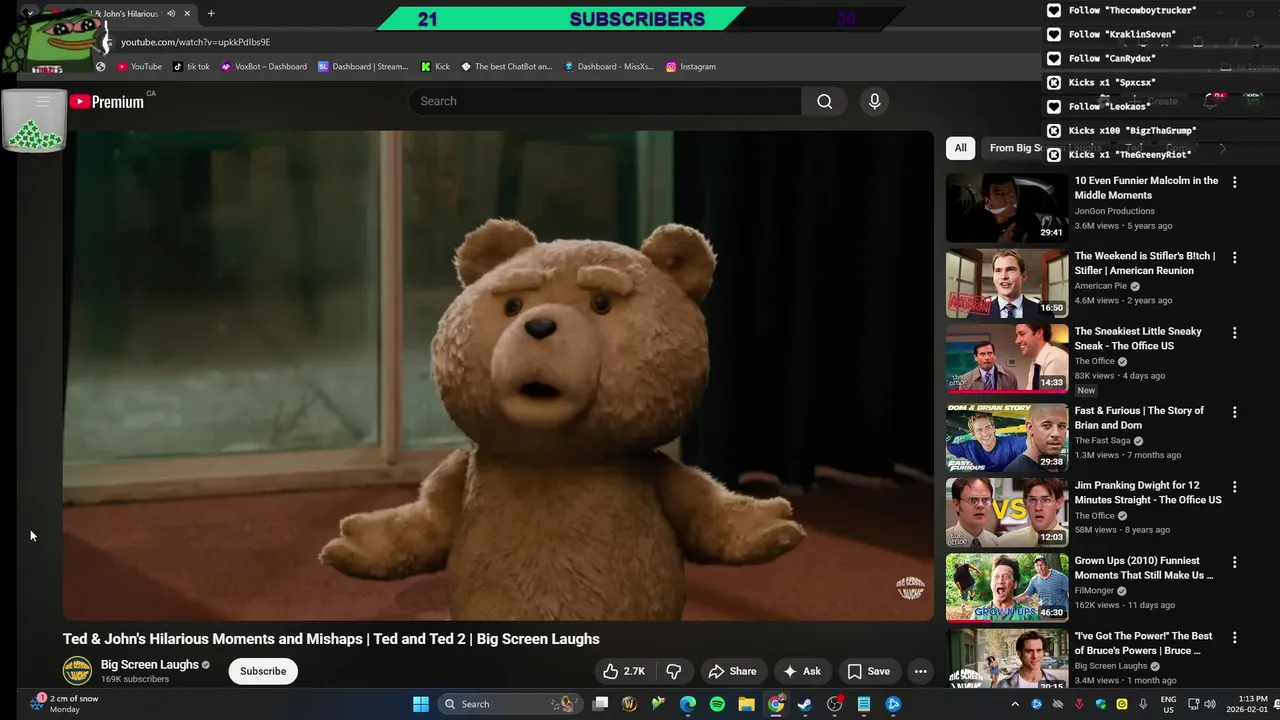Open Fast & Furious Brian and Dom thumbnail
1280x720 pixels.
click(1007, 438)
